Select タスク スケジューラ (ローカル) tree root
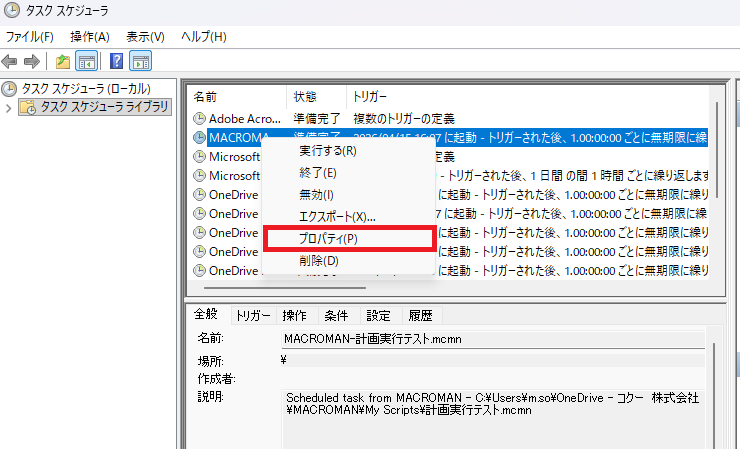The height and width of the screenshot is (449, 740). click(86, 88)
